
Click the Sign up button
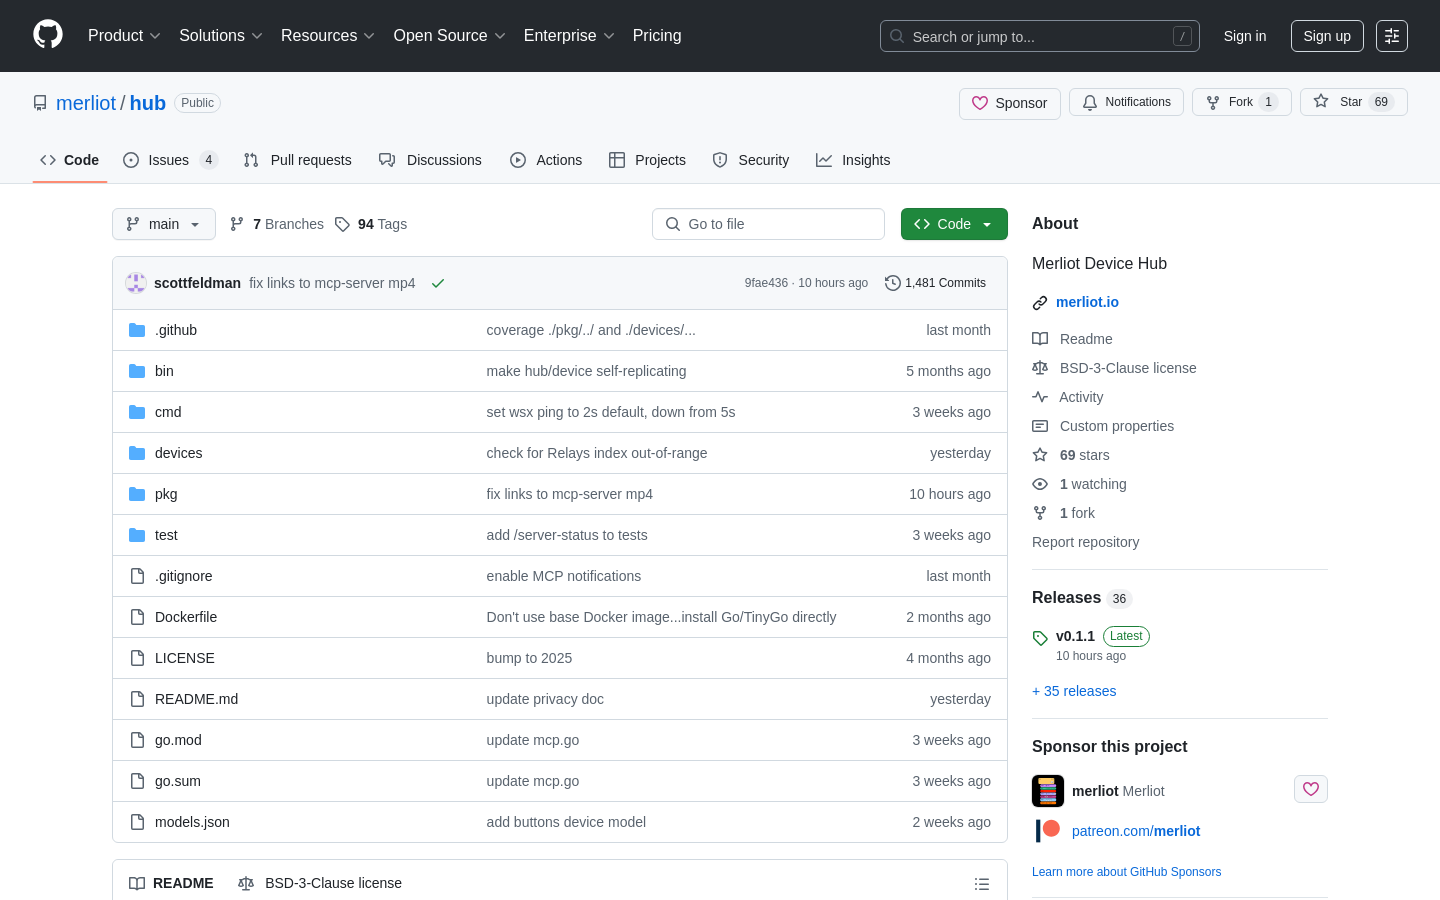click(1327, 36)
